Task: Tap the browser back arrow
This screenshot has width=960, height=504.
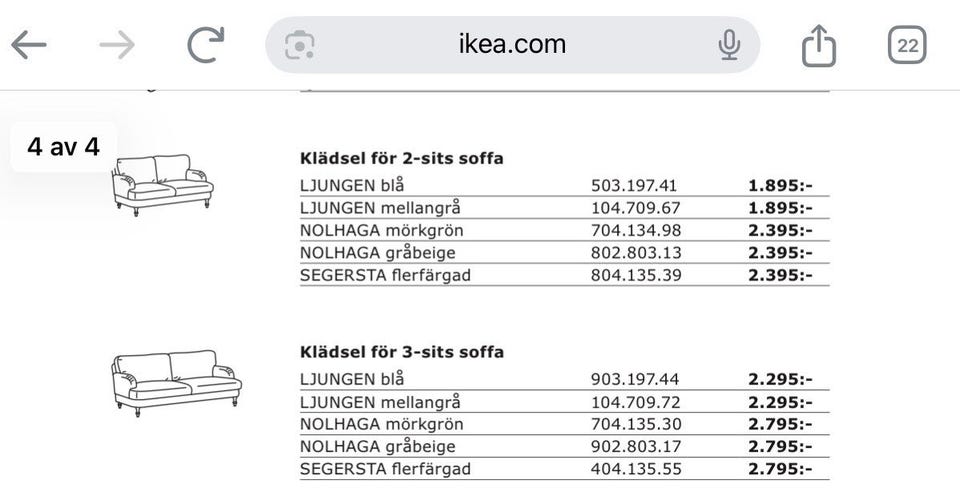Action: point(29,45)
